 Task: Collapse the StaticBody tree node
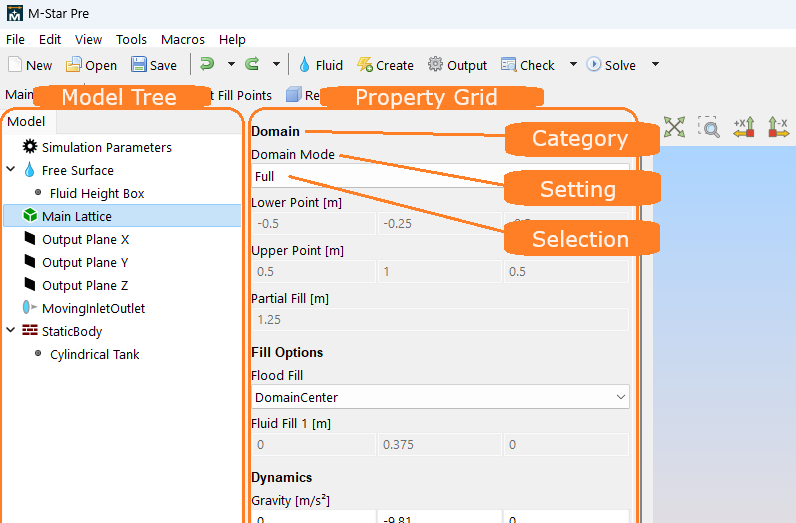click(11, 330)
